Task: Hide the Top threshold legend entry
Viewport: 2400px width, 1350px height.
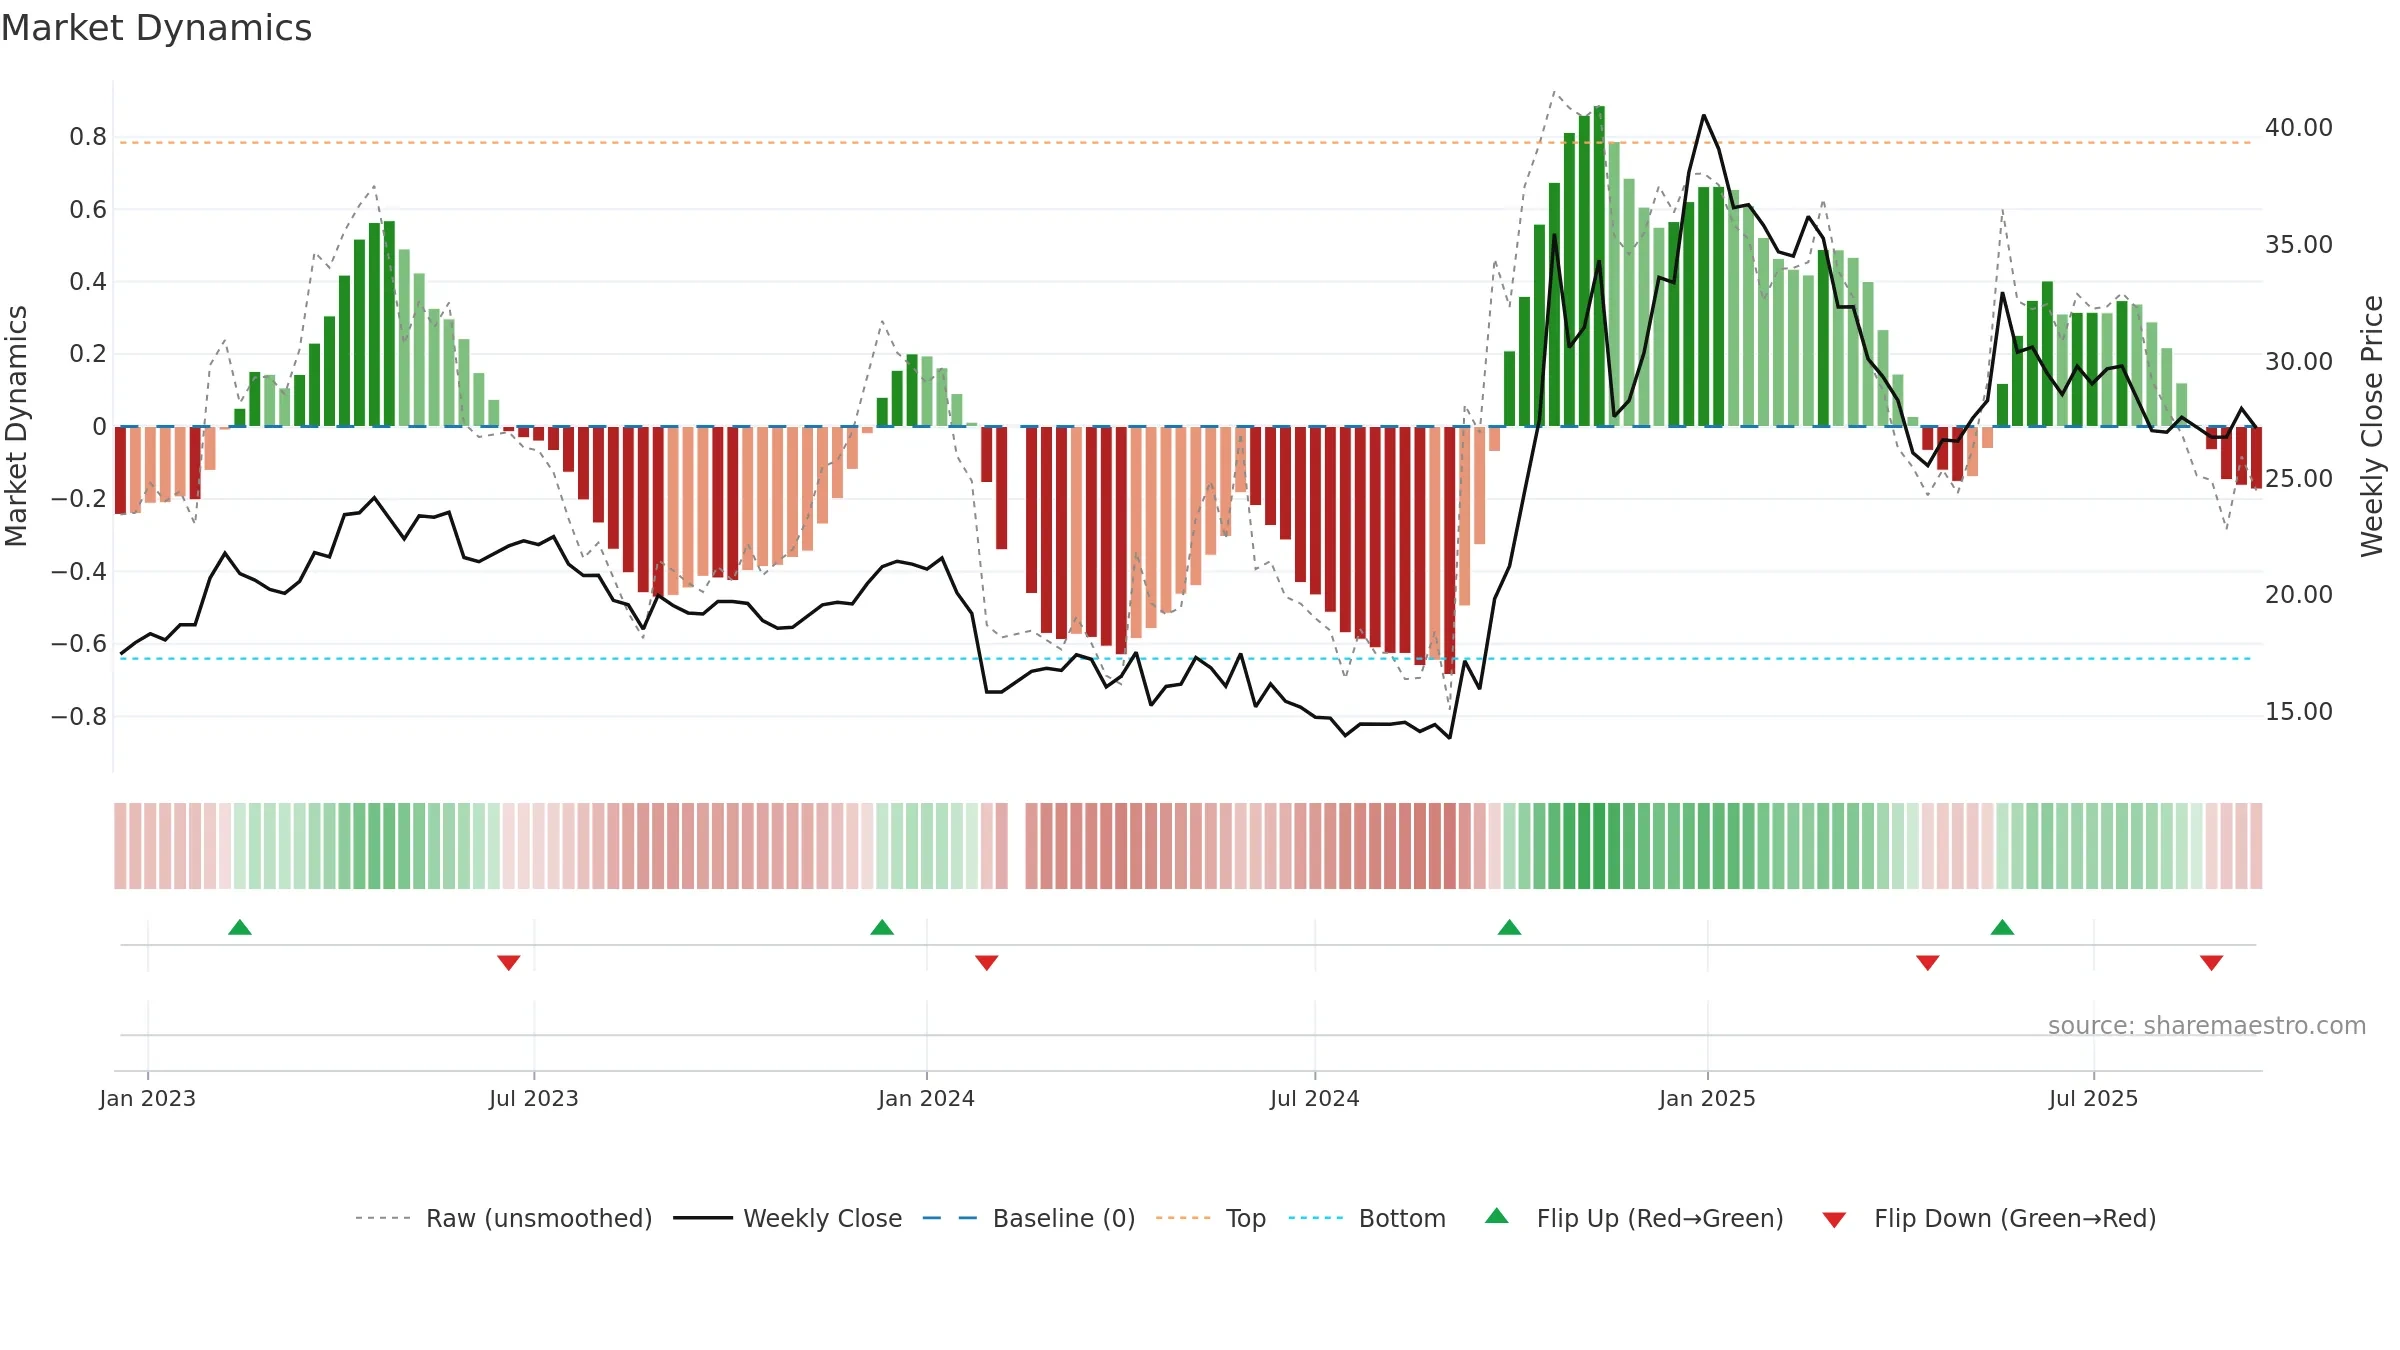Action: tap(1211, 1218)
